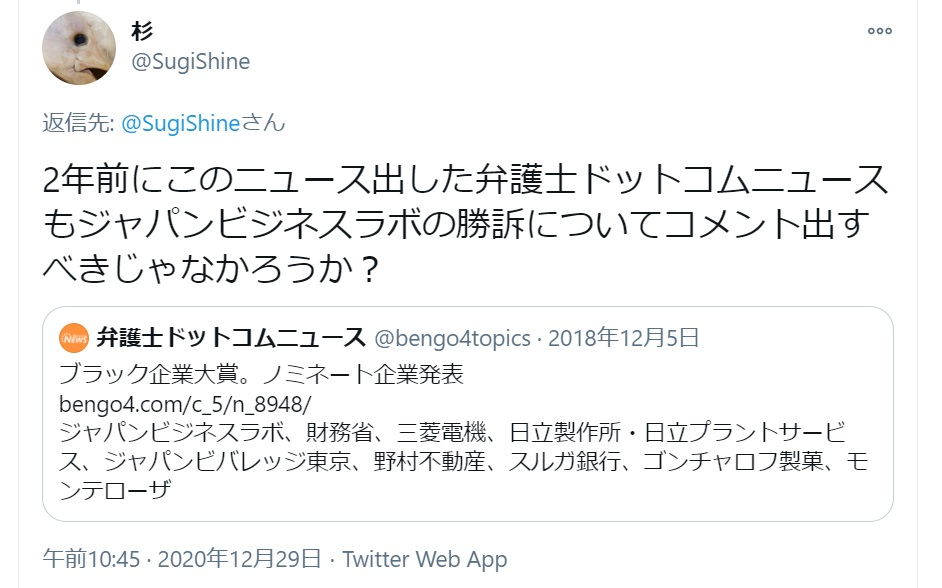Image resolution: width=942 pixels, height=588 pixels.
Task: Click the tweet line mentioning ジャパンビジネスラボの勝訴
Action: (456, 223)
